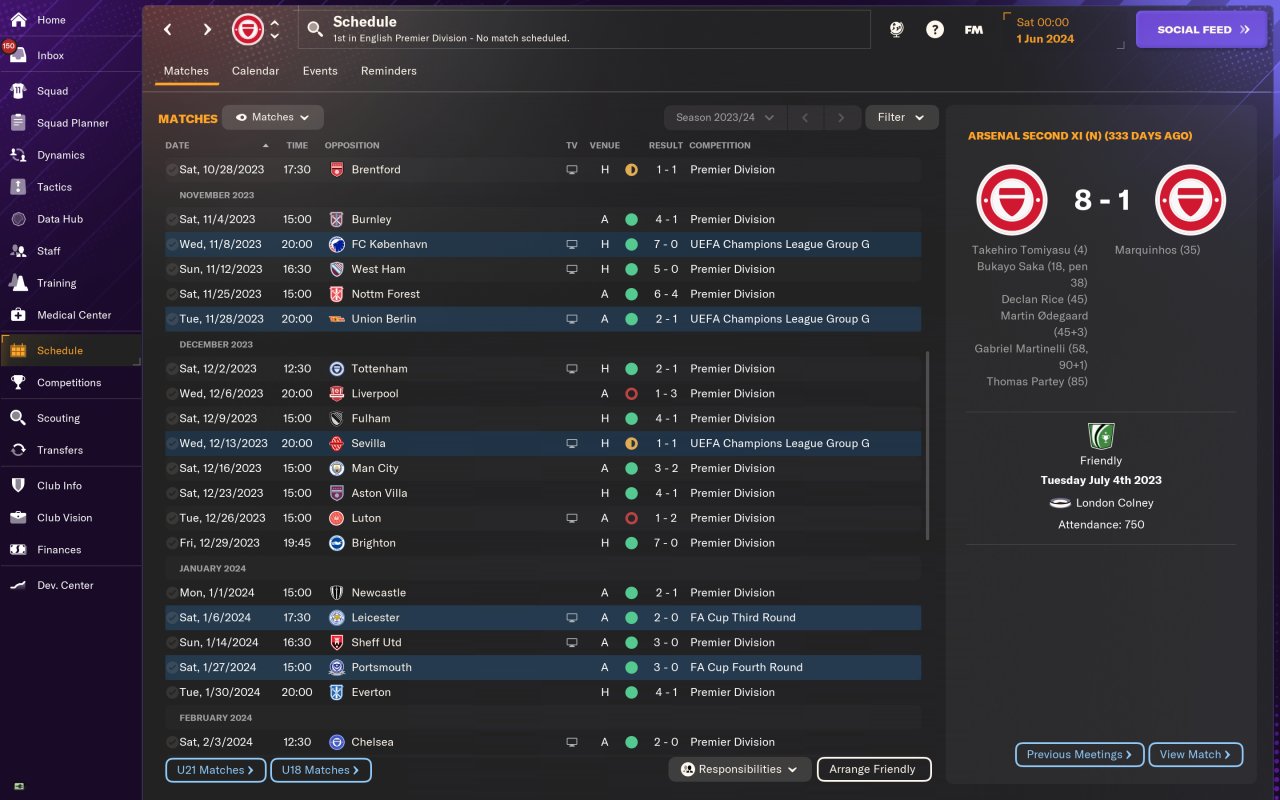Viewport: 1280px width, 800px height.
Task: Open the Transfers arrows icon
Action: 18,450
